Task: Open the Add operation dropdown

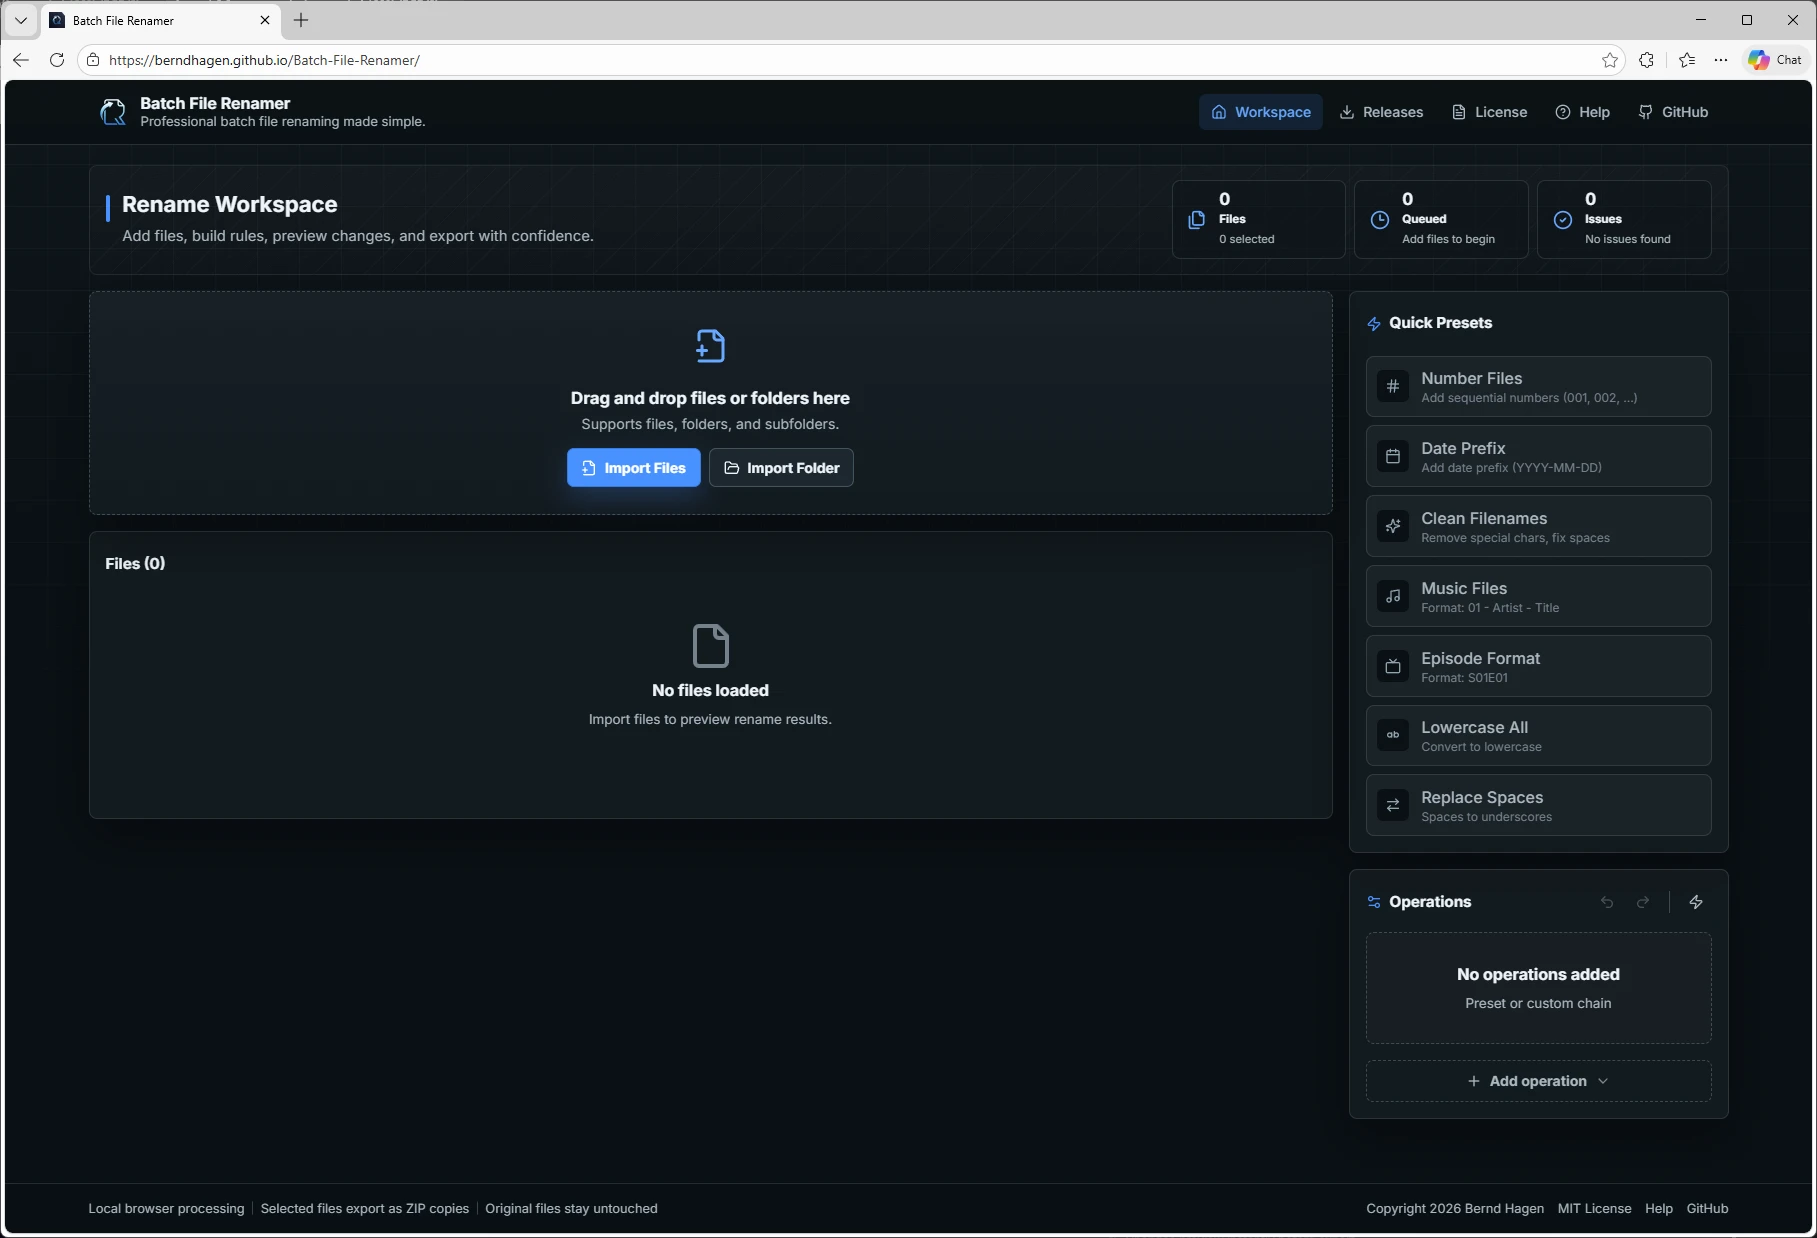Action: click(x=1538, y=1081)
